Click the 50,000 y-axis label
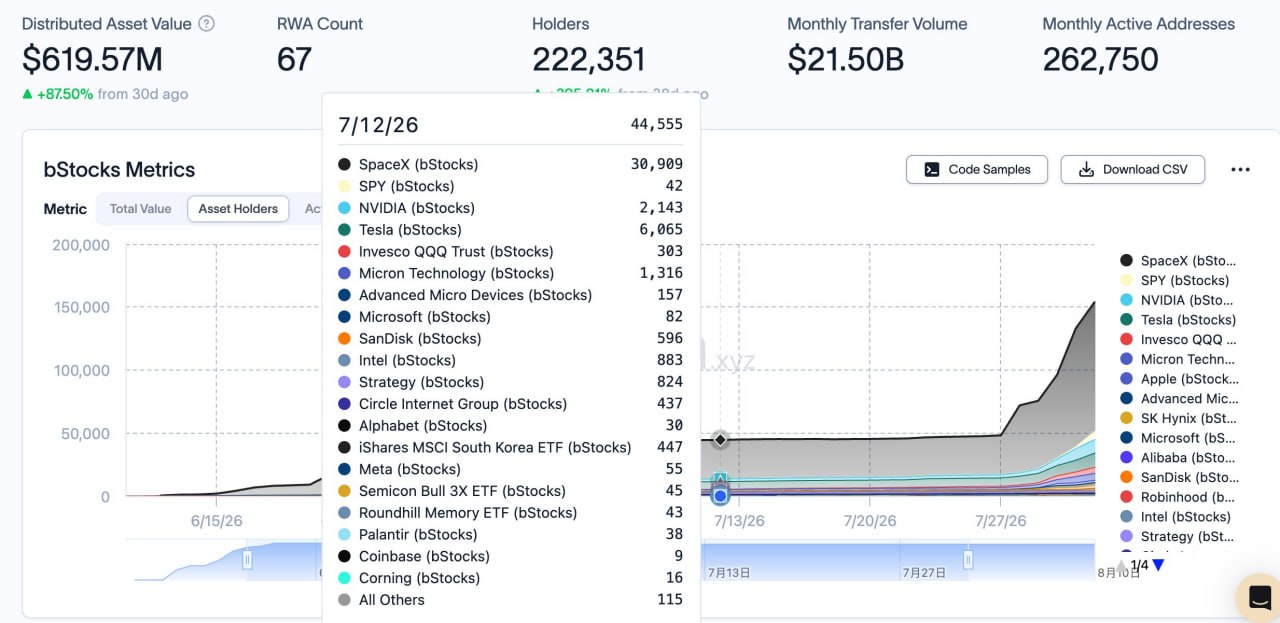The image size is (1280, 623). coord(85,433)
